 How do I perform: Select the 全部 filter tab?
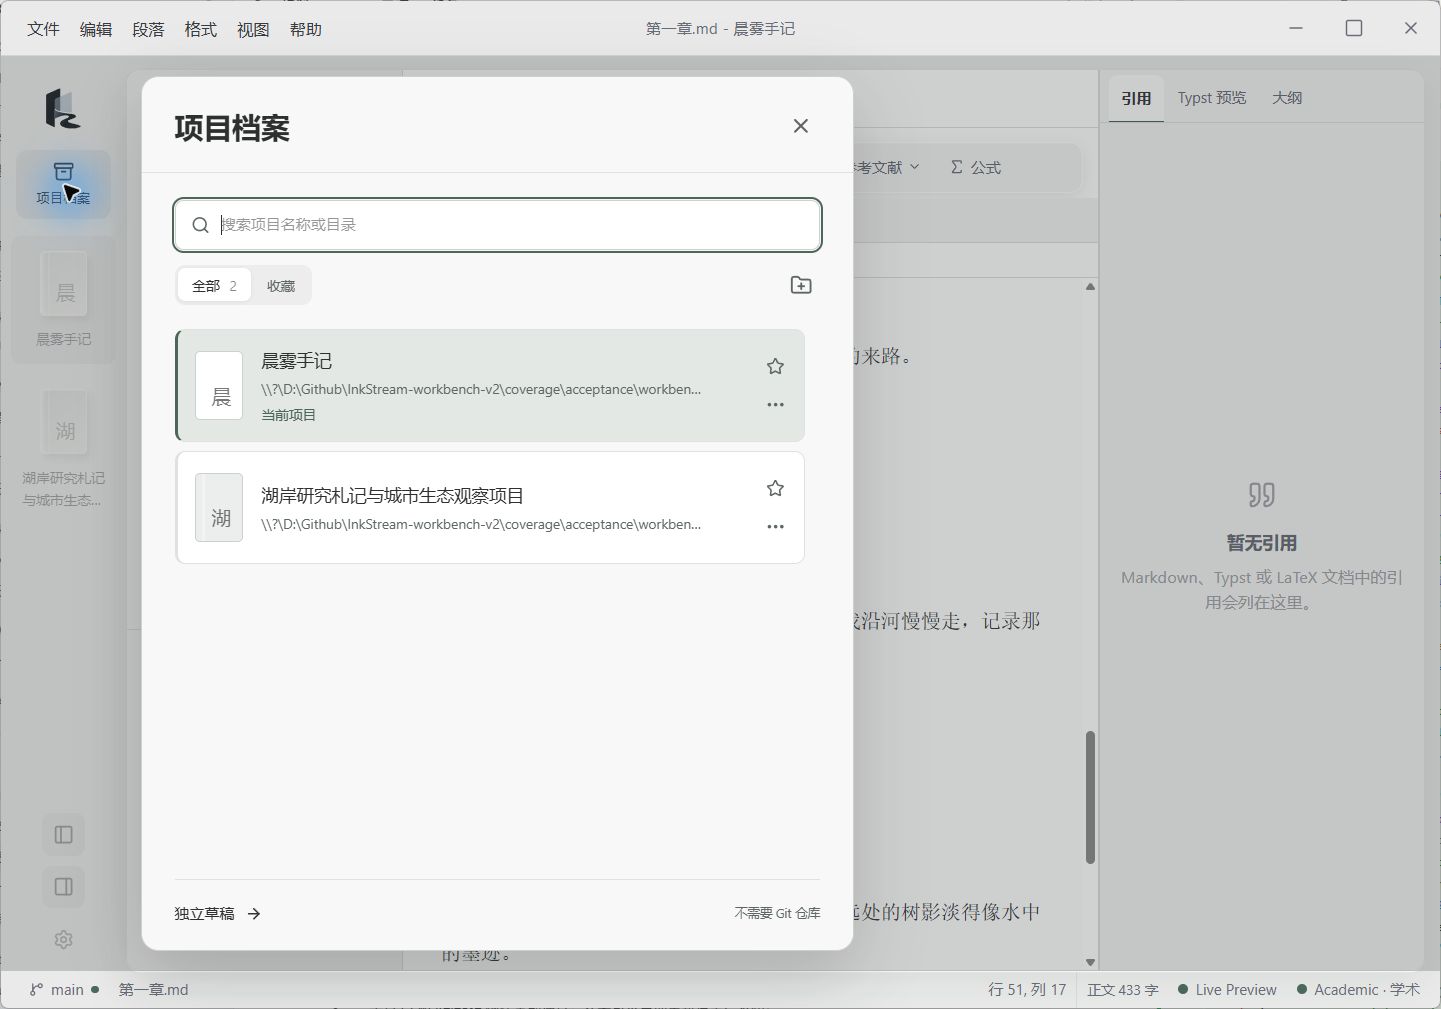pyautogui.click(x=214, y=286)
